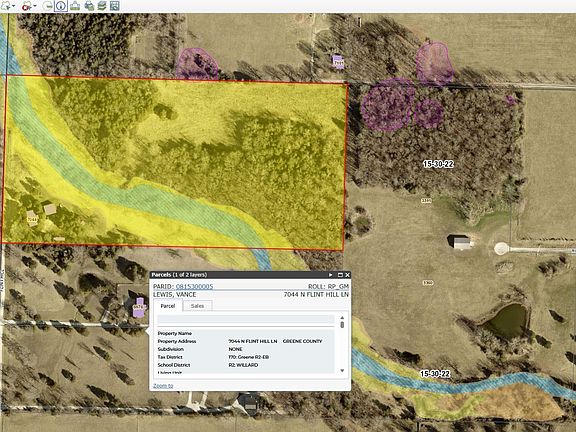Click the 'Property Address' label in the popup
Image resolution: width=576 pixels, height=432 pixels.
click(177, 341)
